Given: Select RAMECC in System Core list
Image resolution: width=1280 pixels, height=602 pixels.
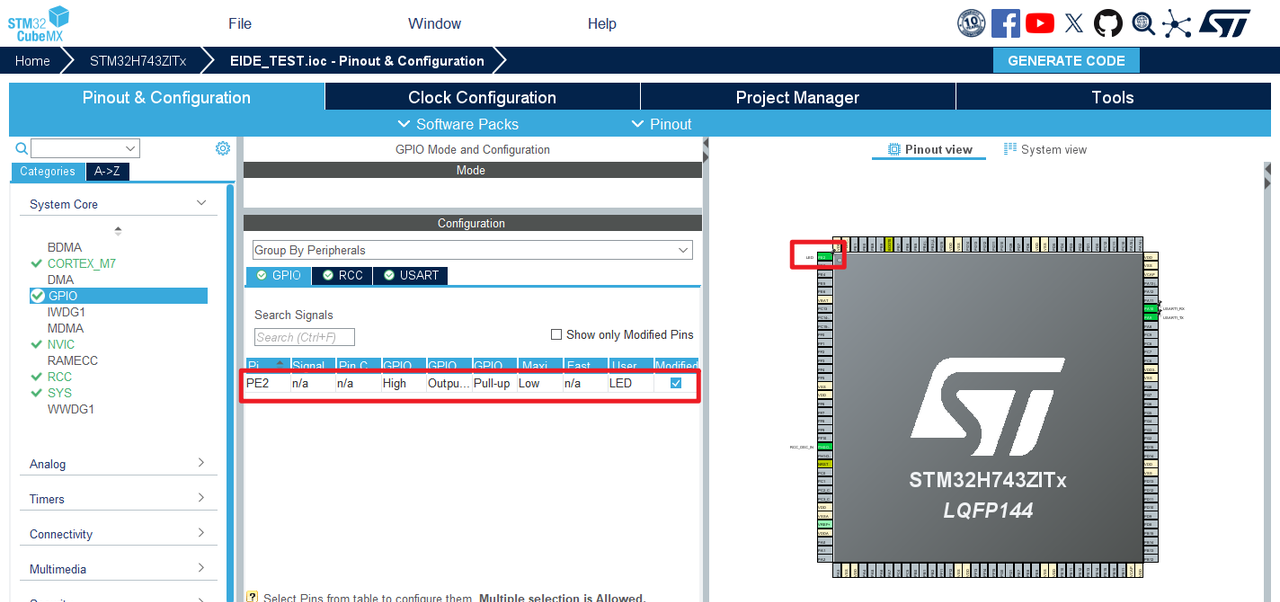Looking at the screenshot, I should (72, 361).
